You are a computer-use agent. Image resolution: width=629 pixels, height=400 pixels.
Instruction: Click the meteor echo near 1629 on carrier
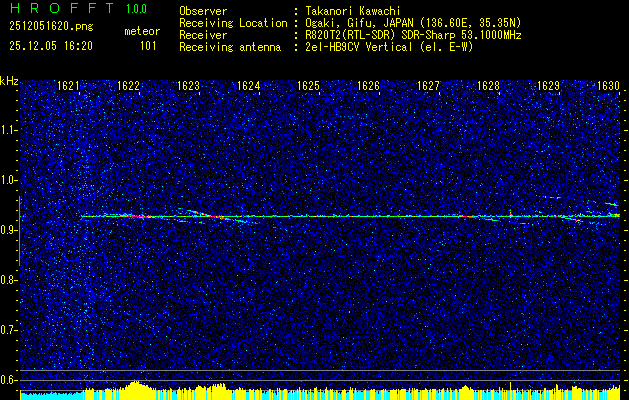click(x=572, y=218)
